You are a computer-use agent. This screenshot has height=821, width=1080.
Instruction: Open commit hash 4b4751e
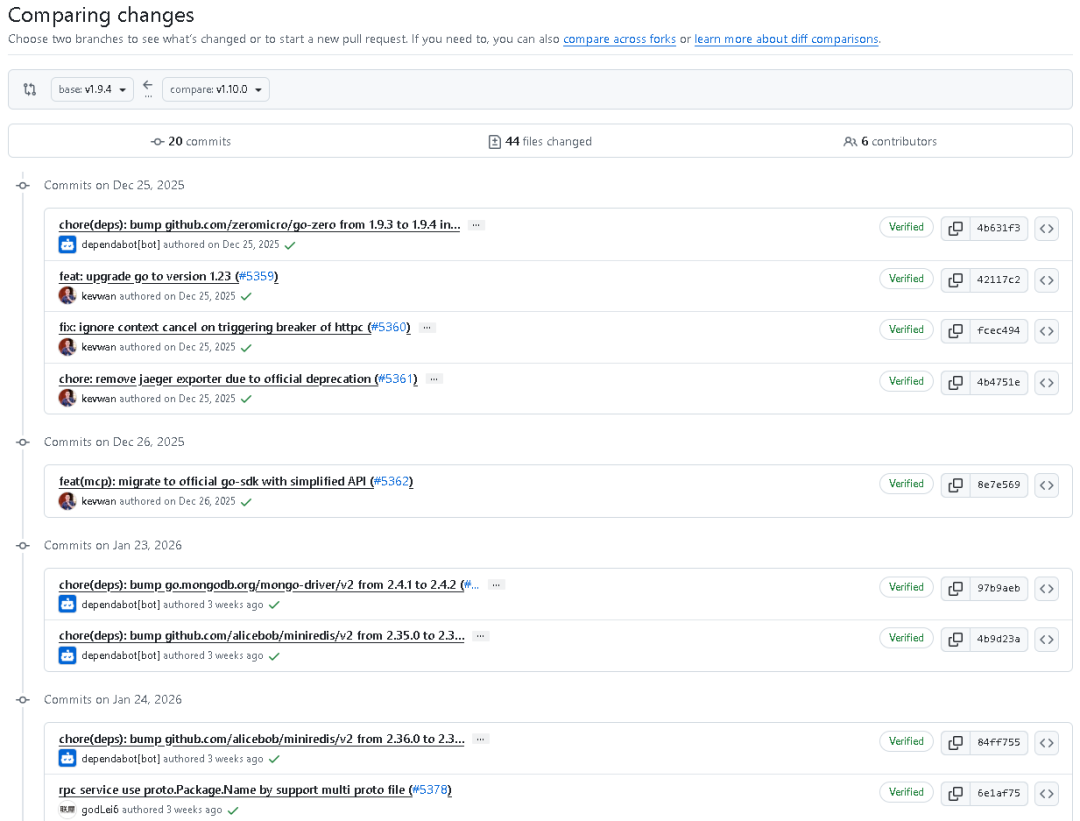click(998, 382)
